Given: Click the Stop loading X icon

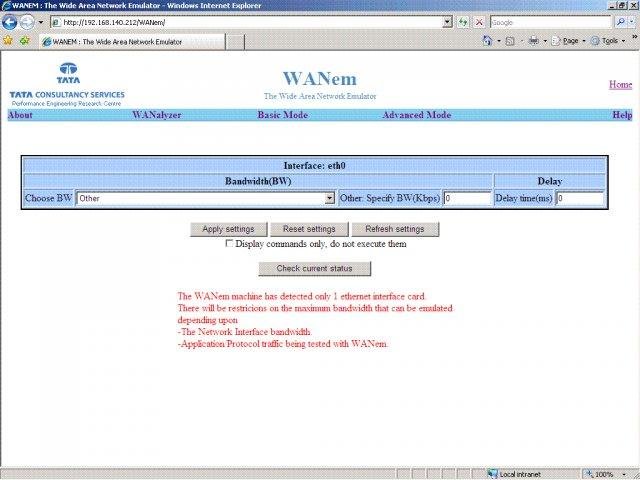Looking at the screenshot, I should (x=479, y=22).
